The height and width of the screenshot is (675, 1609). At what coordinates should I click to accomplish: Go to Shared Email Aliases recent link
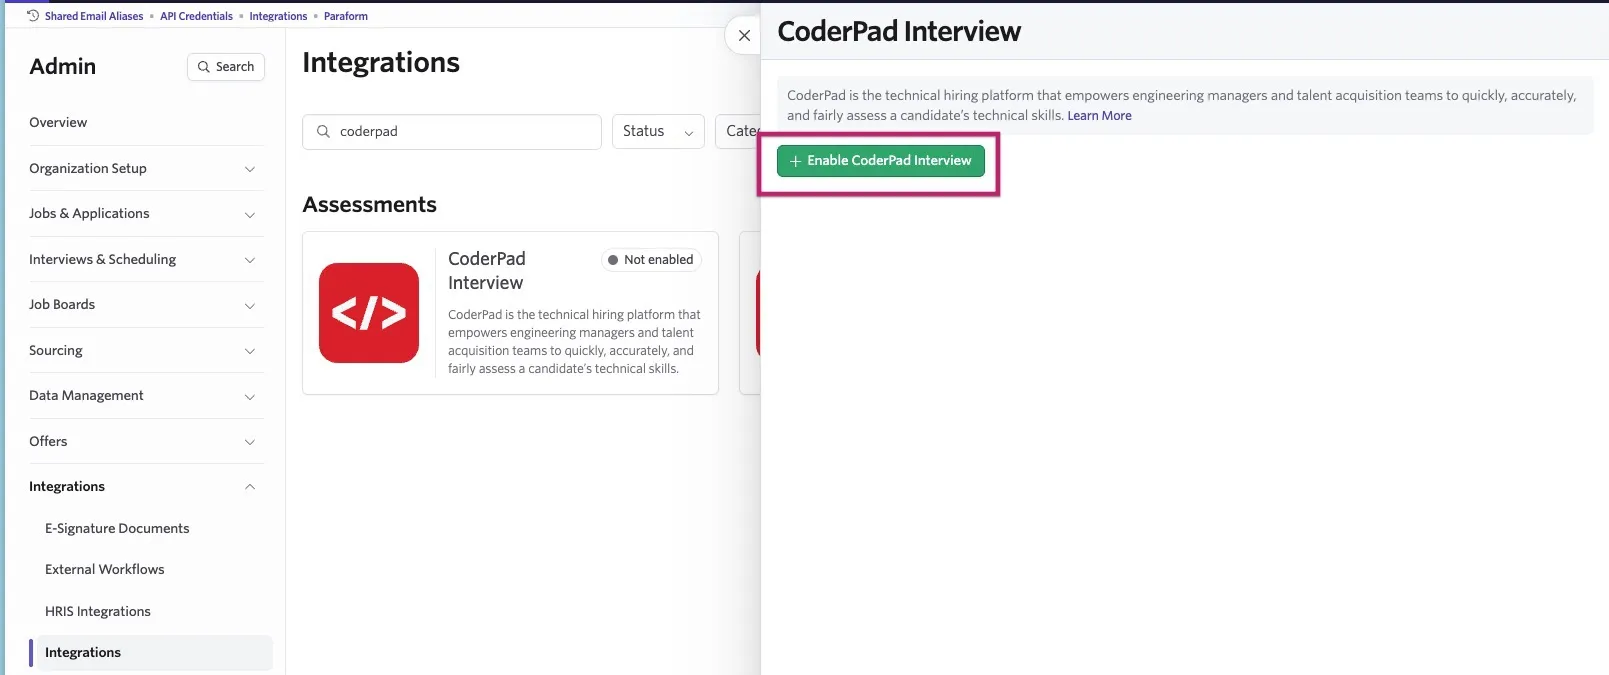(x=94, y=16)
